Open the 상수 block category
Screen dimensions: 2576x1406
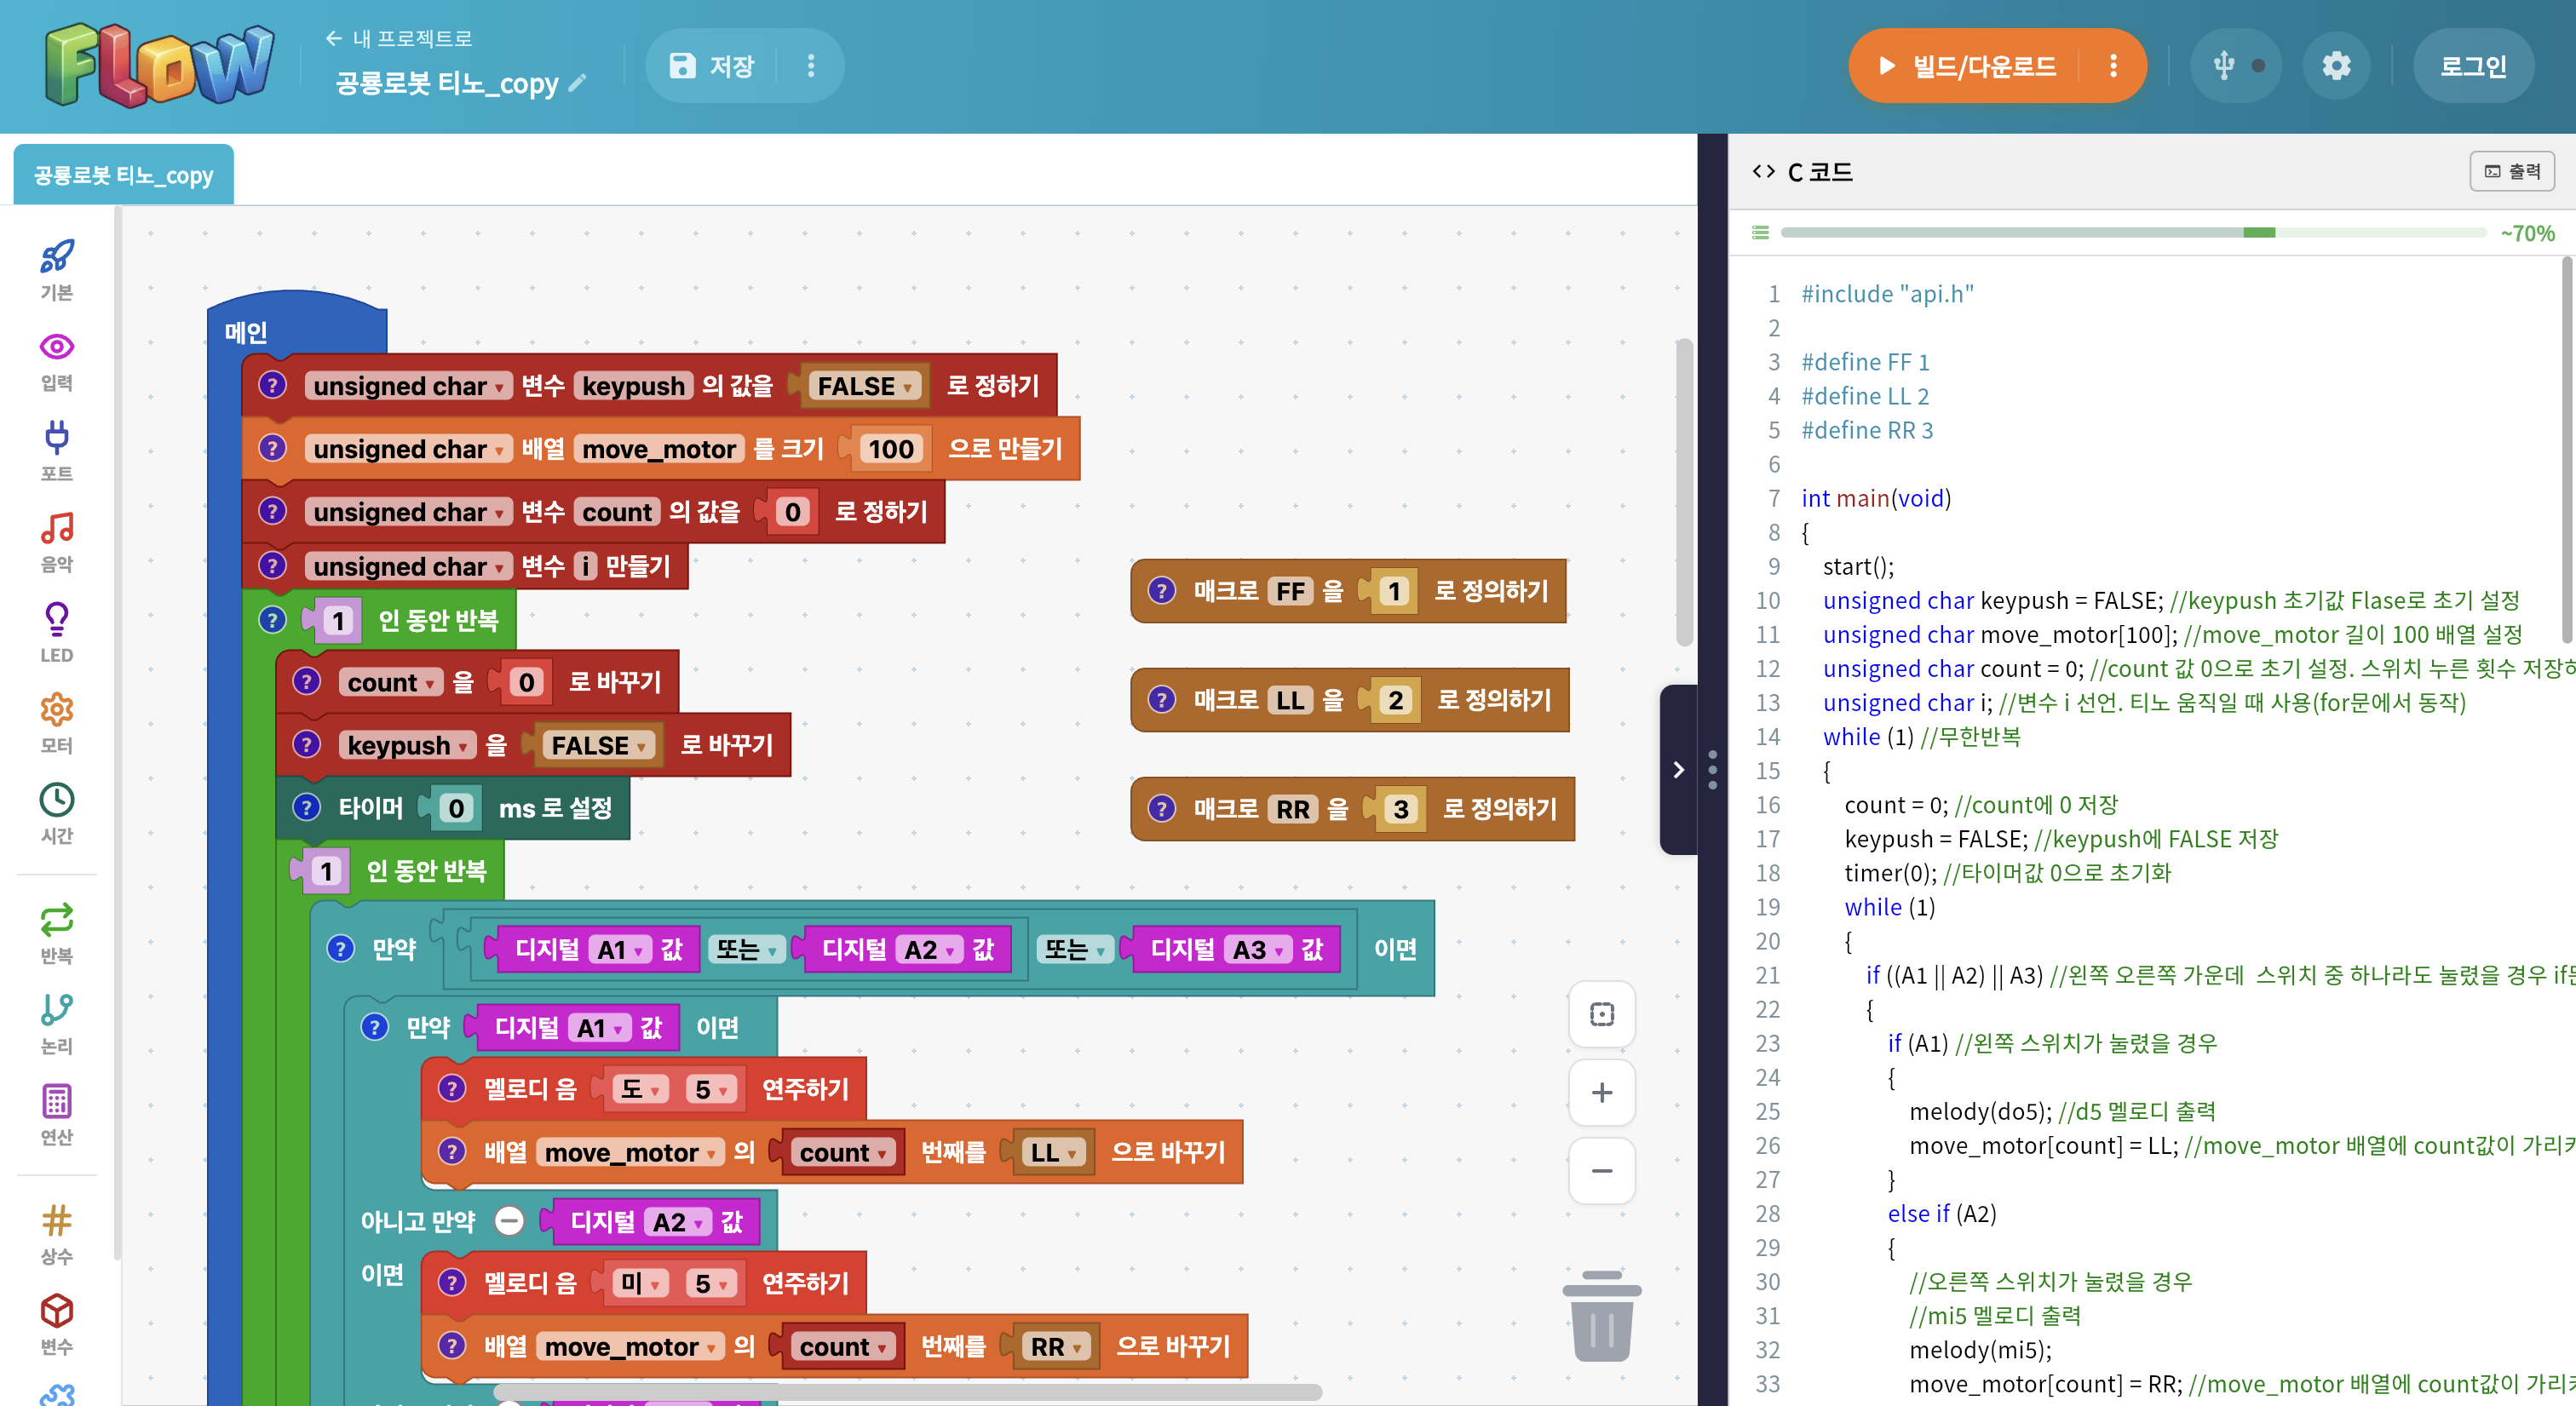[x=57, y=1235]
